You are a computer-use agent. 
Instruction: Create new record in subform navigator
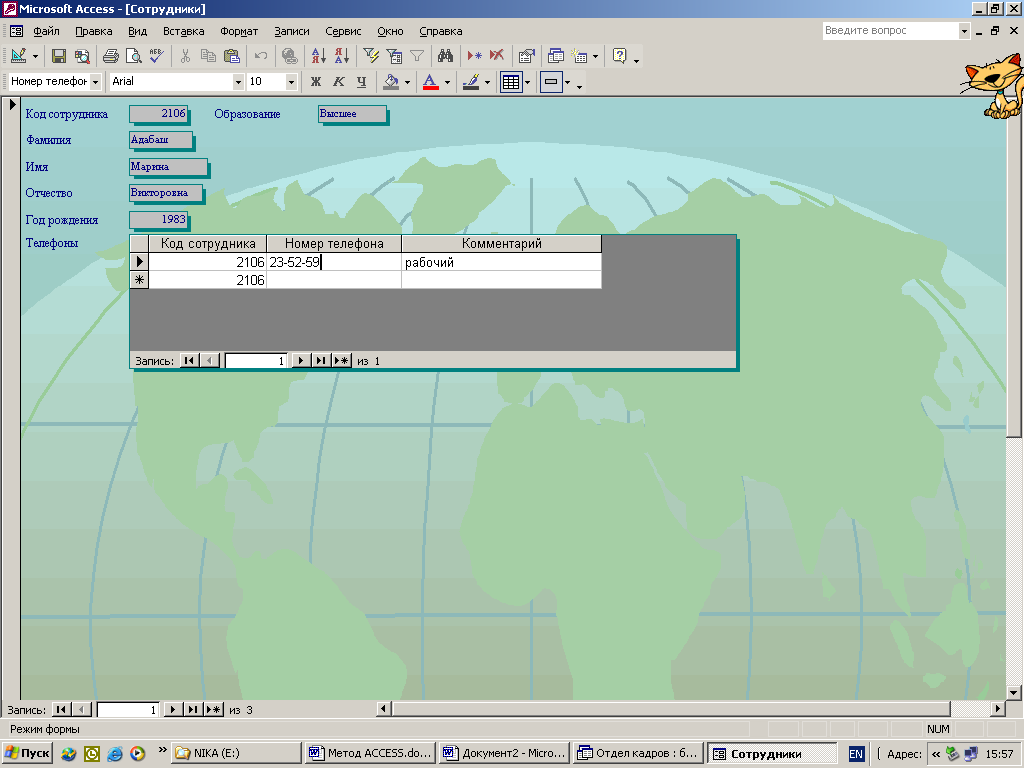(x=342, y=360)
